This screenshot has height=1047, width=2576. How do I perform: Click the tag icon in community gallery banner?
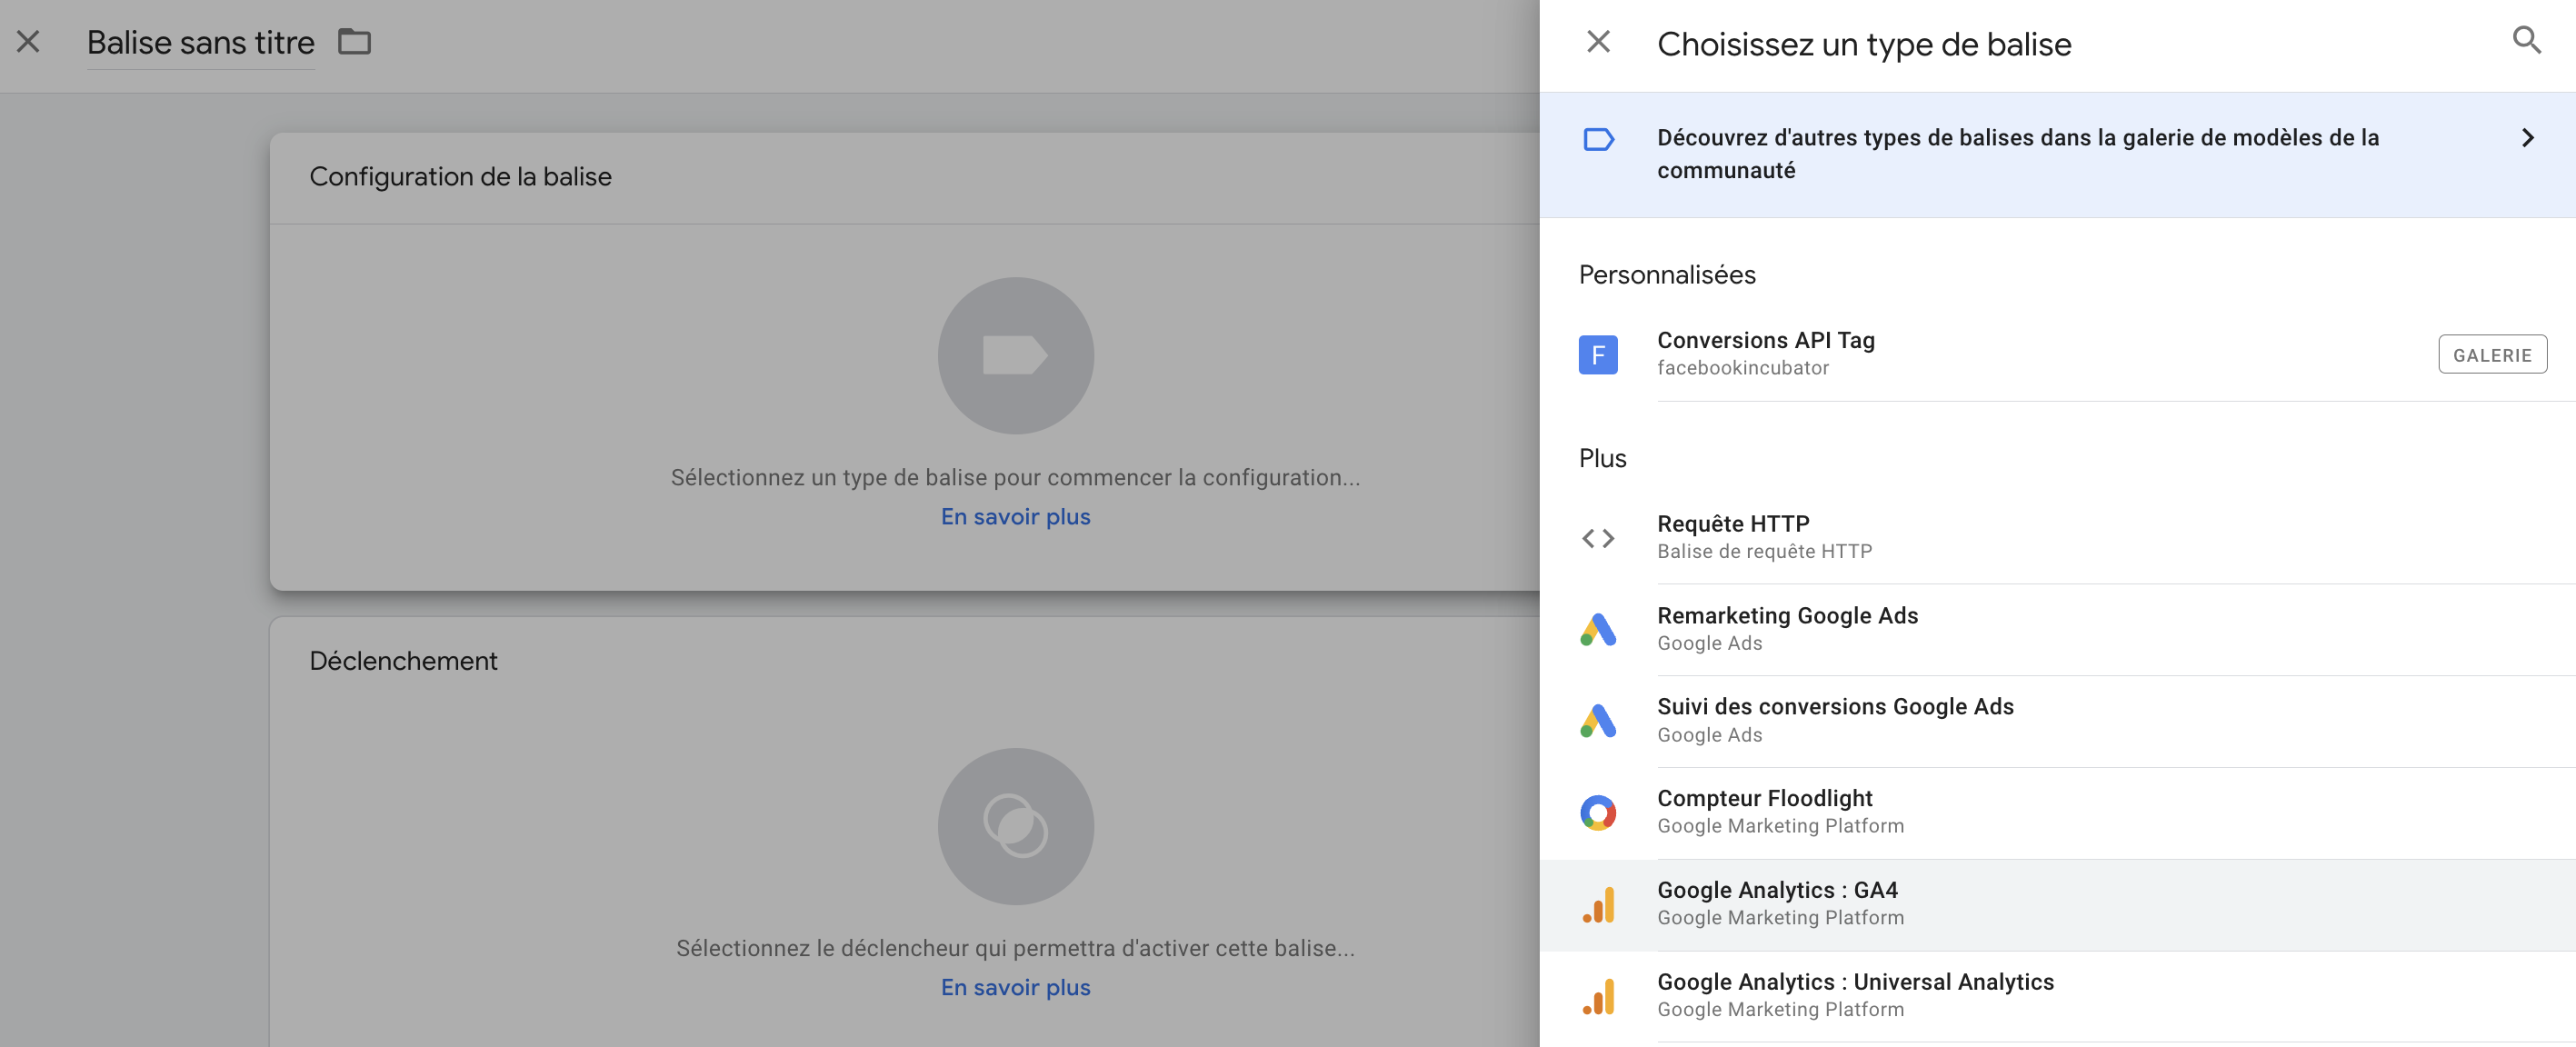pos(1598,139)
